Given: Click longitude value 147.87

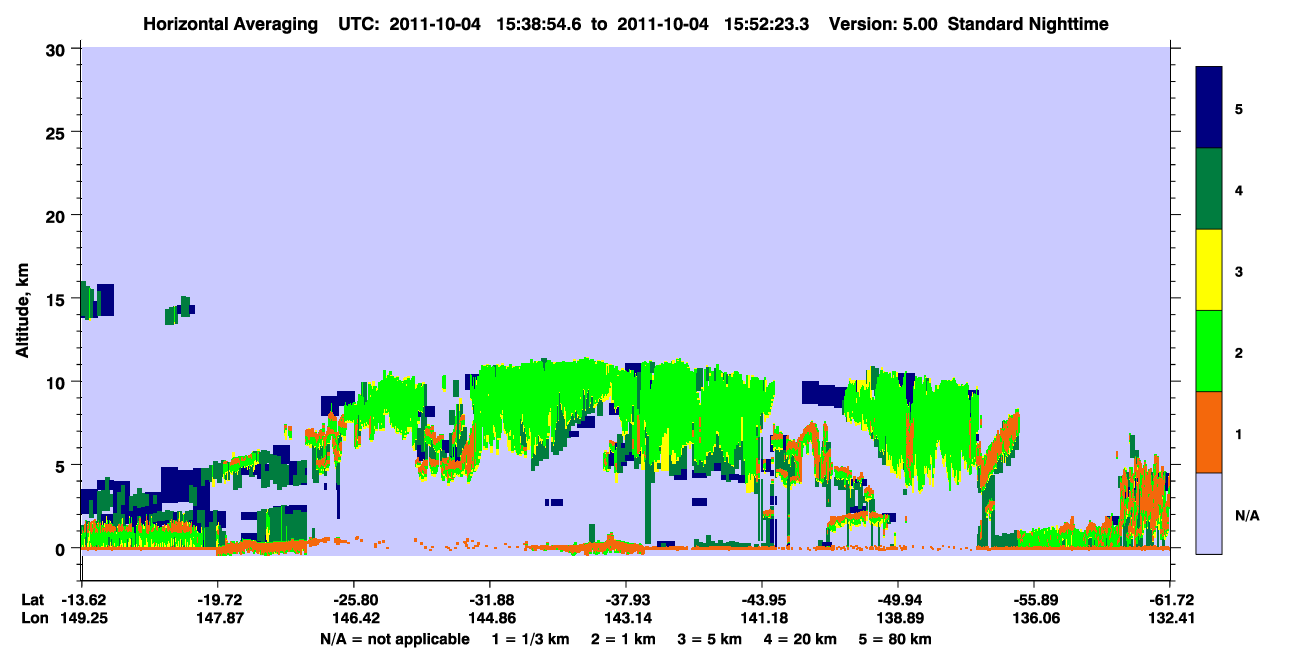Looking at the screenshot, I should point(218,618).
